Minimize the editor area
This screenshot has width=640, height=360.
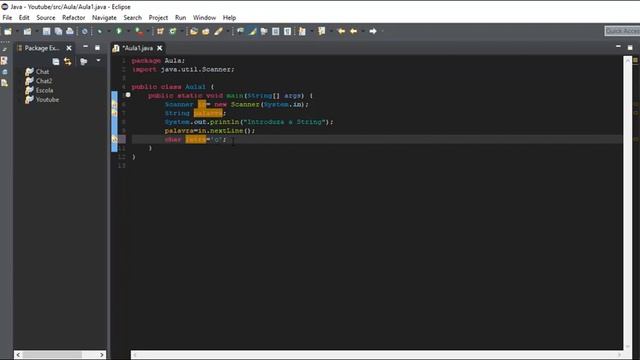pos(618,47)
